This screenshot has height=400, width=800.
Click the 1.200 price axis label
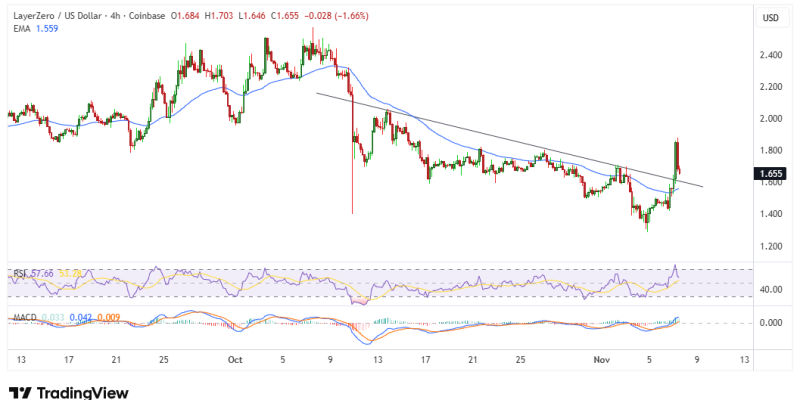[770, 246]
